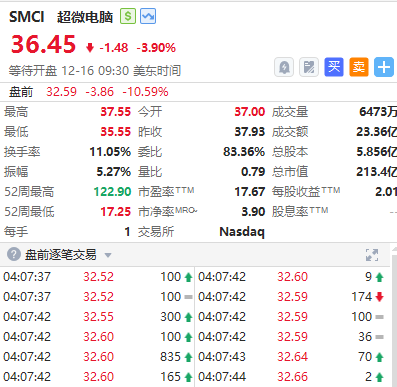Screen dimensions: 397x387
Task: Select the 32.59 trade with volume 36
Action: coord(291,336)
